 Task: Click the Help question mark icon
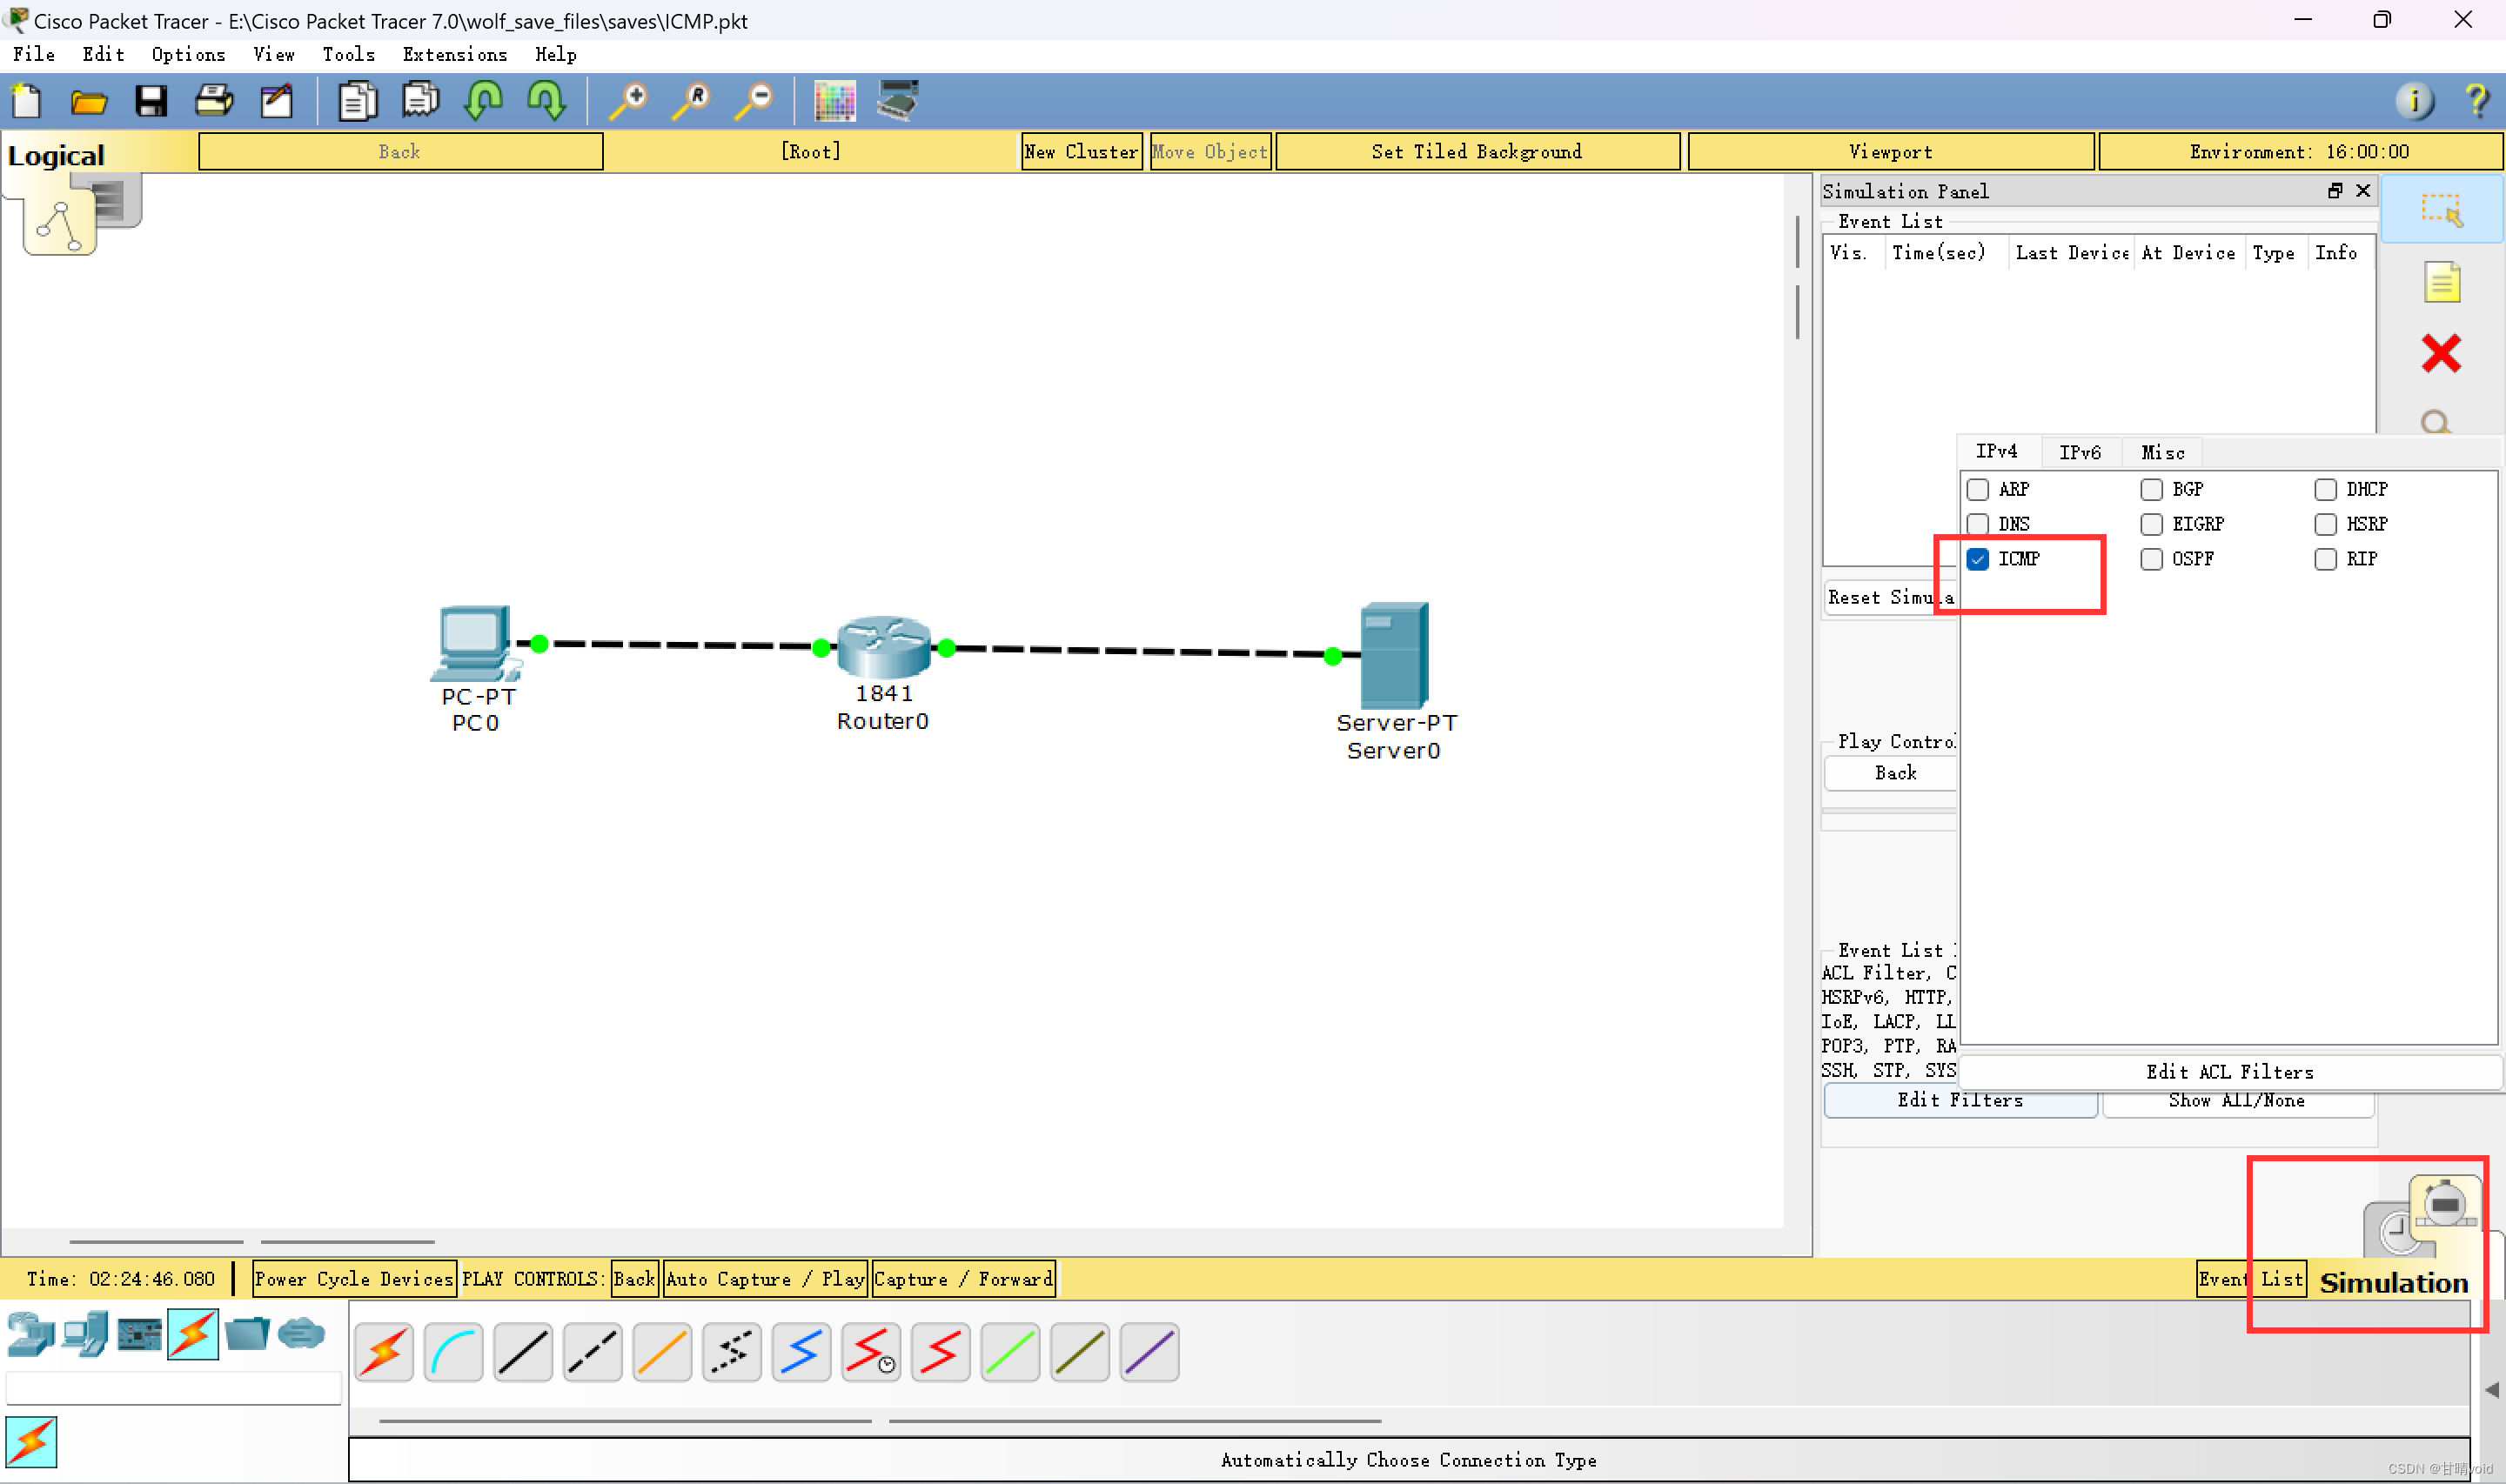coord(2477,101)
